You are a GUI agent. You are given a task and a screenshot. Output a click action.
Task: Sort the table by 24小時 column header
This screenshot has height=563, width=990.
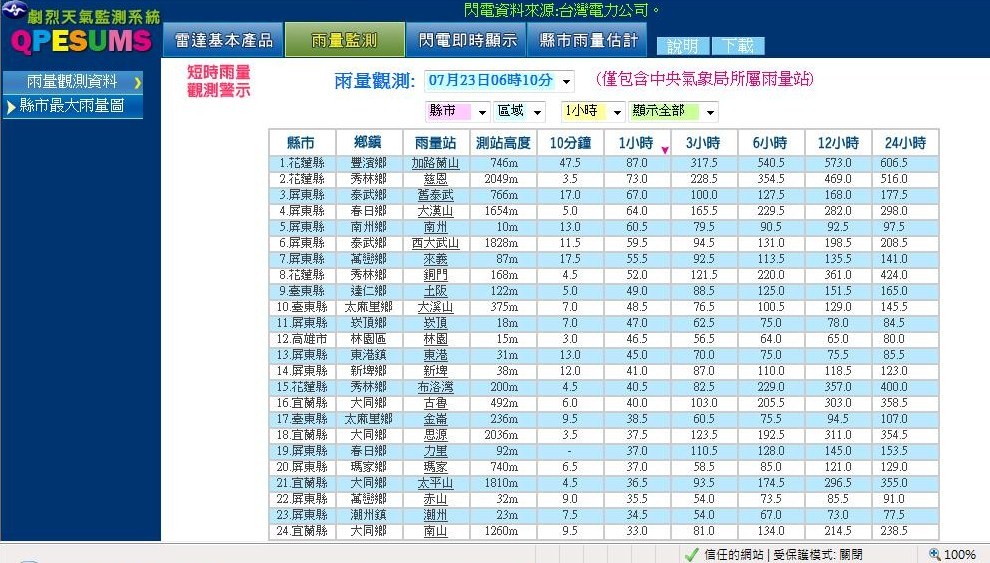pos(905,142)
